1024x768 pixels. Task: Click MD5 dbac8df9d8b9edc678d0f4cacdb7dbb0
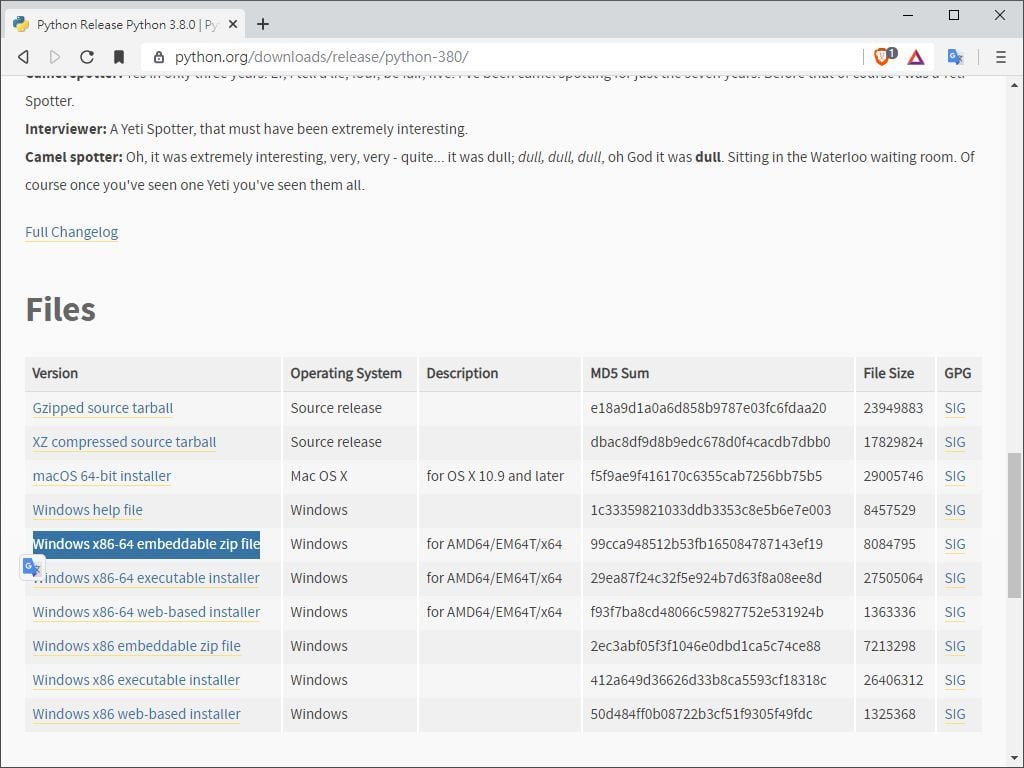(711, 442)
